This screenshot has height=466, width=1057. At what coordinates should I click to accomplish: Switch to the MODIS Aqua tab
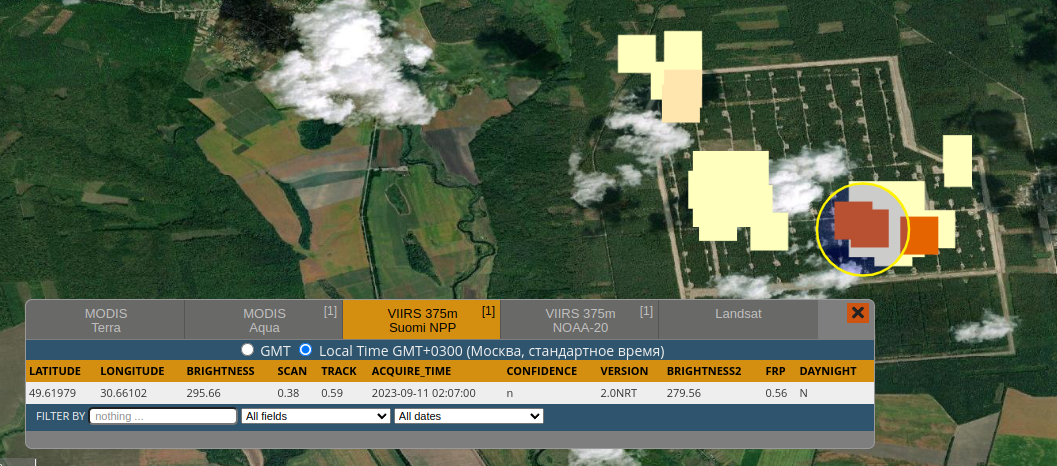pos(264,320)
